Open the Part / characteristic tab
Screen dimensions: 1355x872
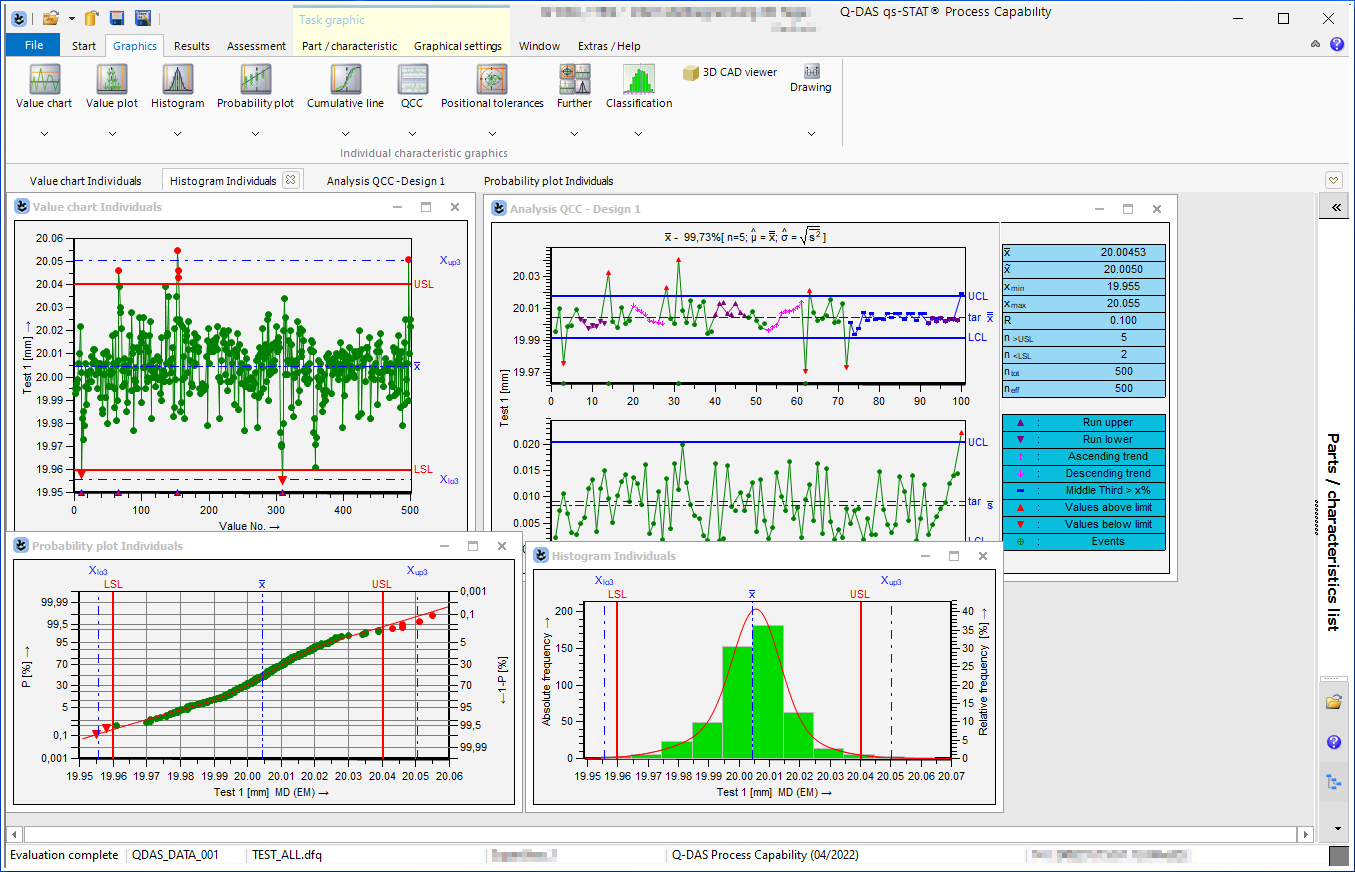pyautogui.click(x=349, y=46)
